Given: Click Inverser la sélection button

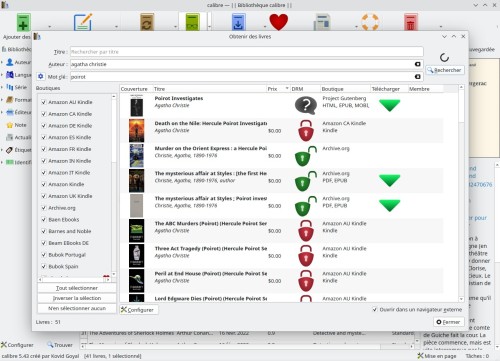Looking at the screenshot, I should point(77,298).
